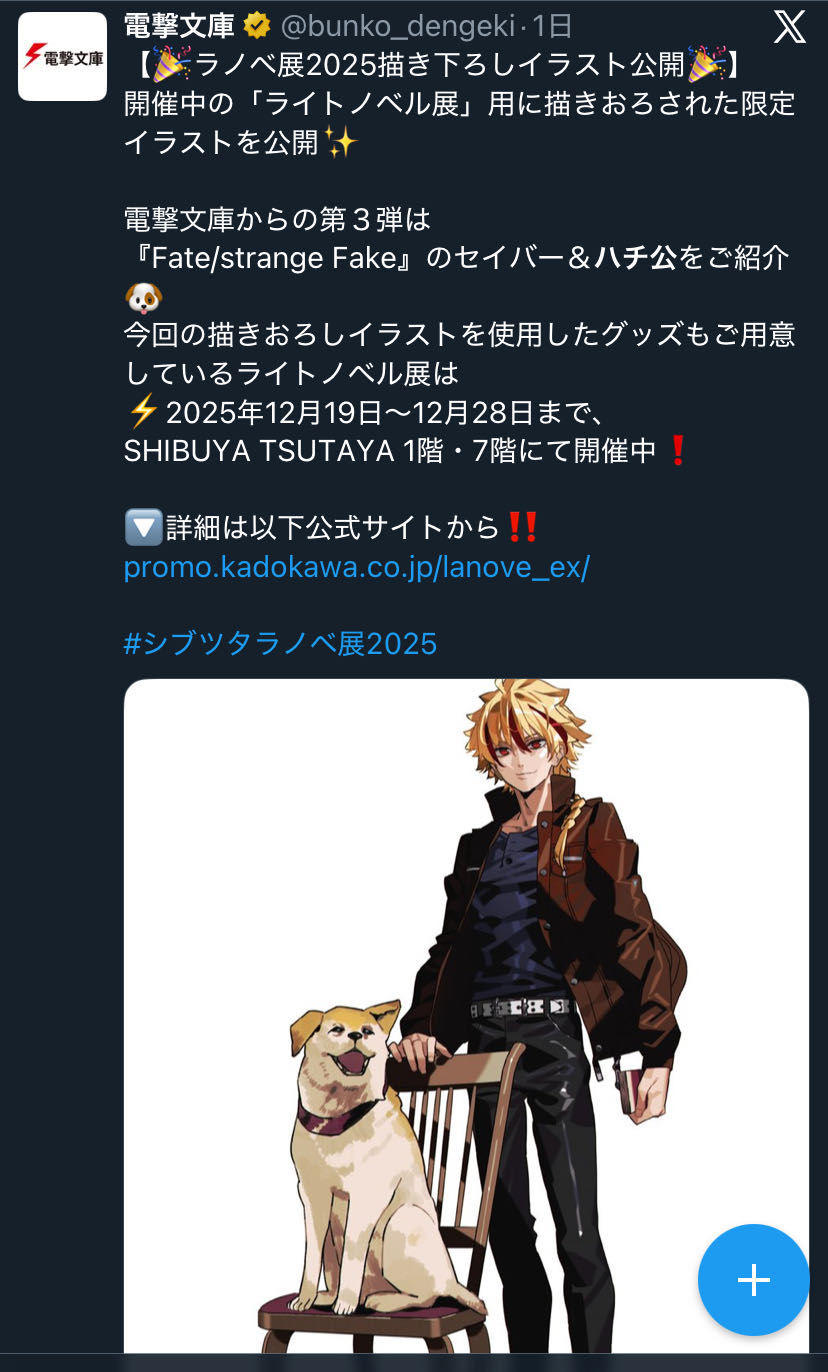Open the promo.kadokawa.co.jp/lanove_ex/ link

click(357, 566)
